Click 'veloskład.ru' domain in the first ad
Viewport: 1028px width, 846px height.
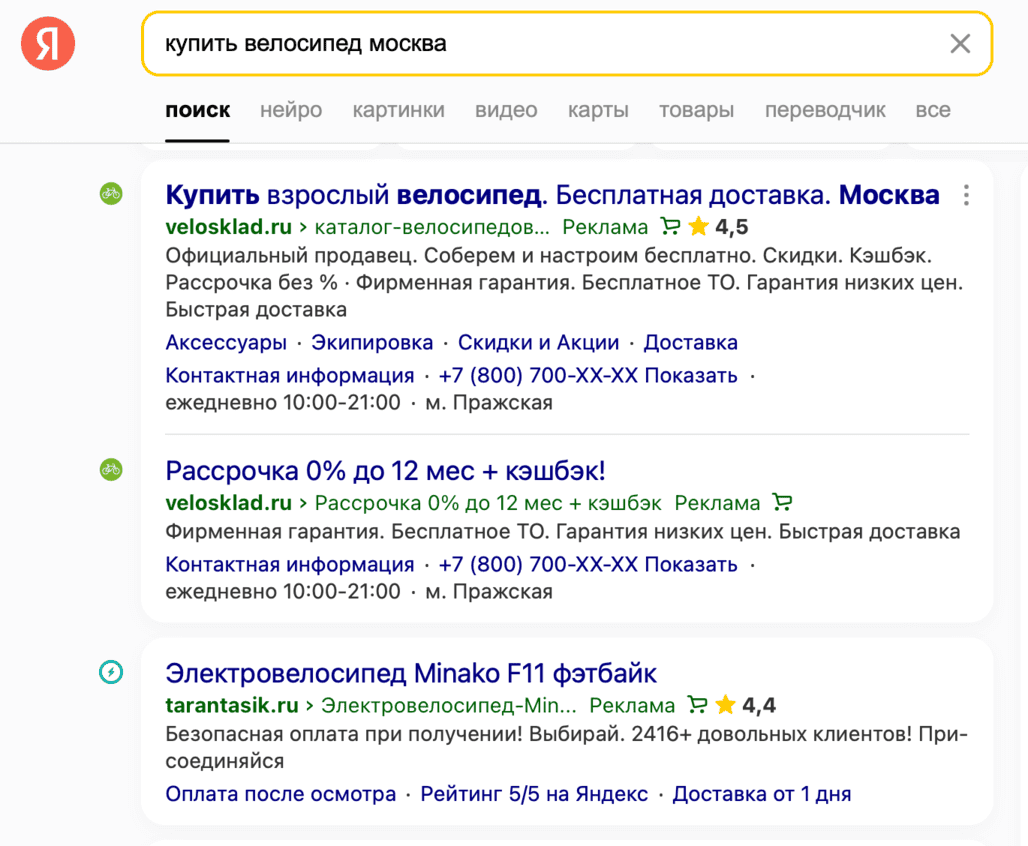pos(228,227)
